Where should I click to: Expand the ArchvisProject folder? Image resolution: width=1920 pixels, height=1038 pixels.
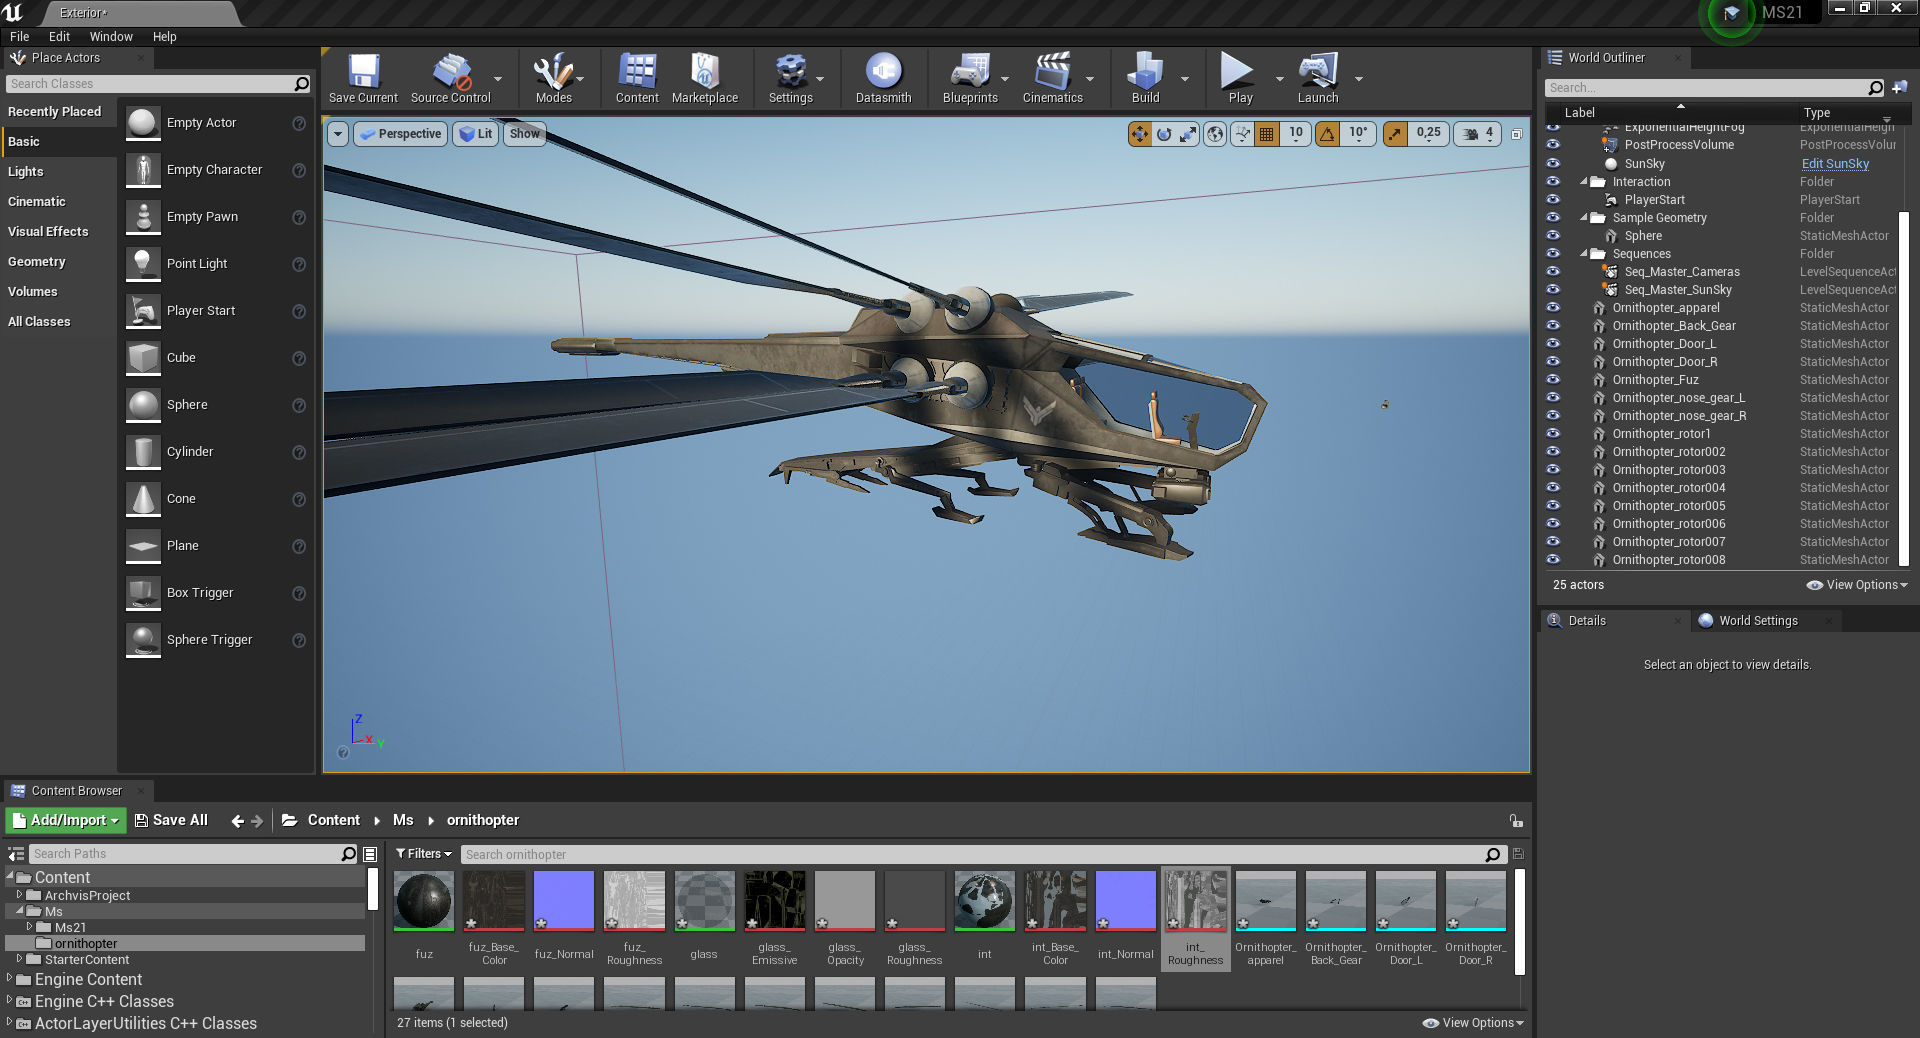coord(19,895)
